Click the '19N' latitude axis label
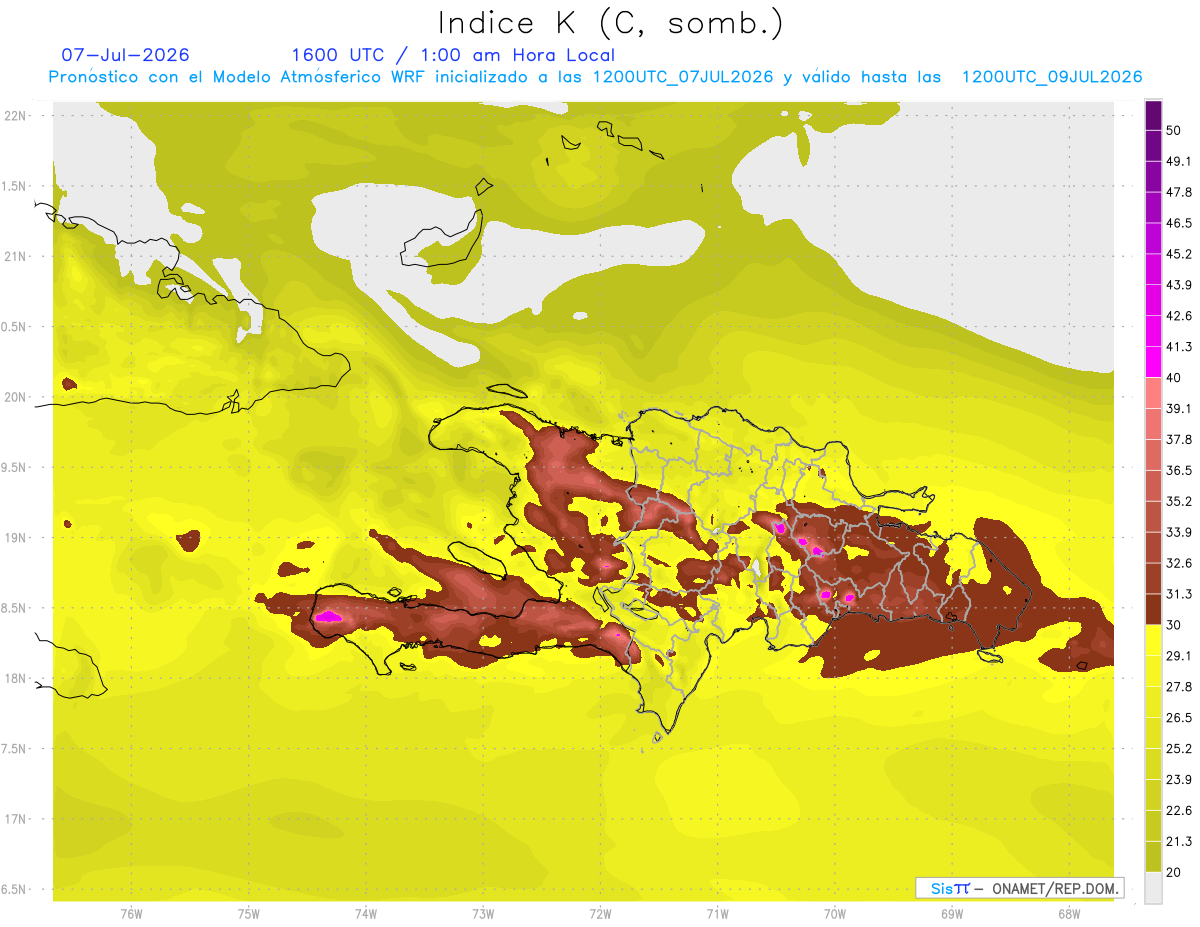 [15, 537]
